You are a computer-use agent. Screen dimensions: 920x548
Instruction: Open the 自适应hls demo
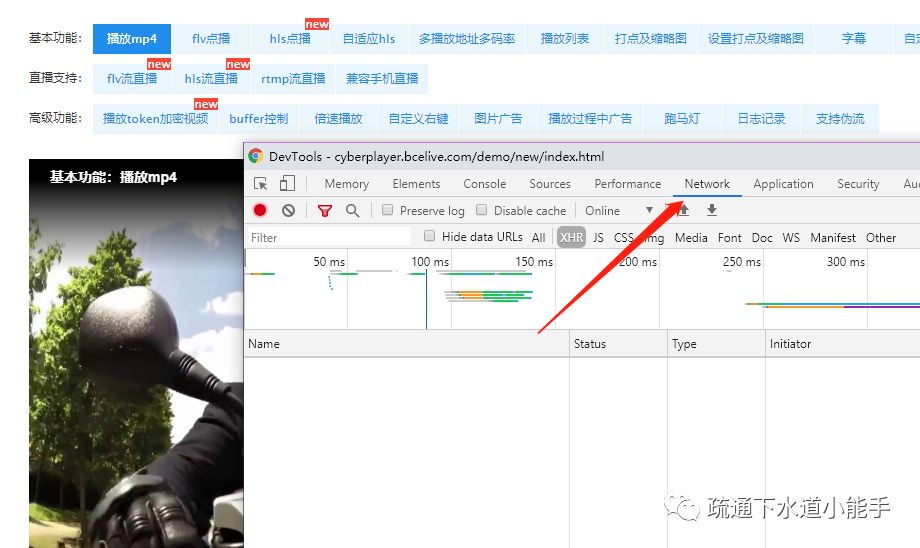(368, 39)
